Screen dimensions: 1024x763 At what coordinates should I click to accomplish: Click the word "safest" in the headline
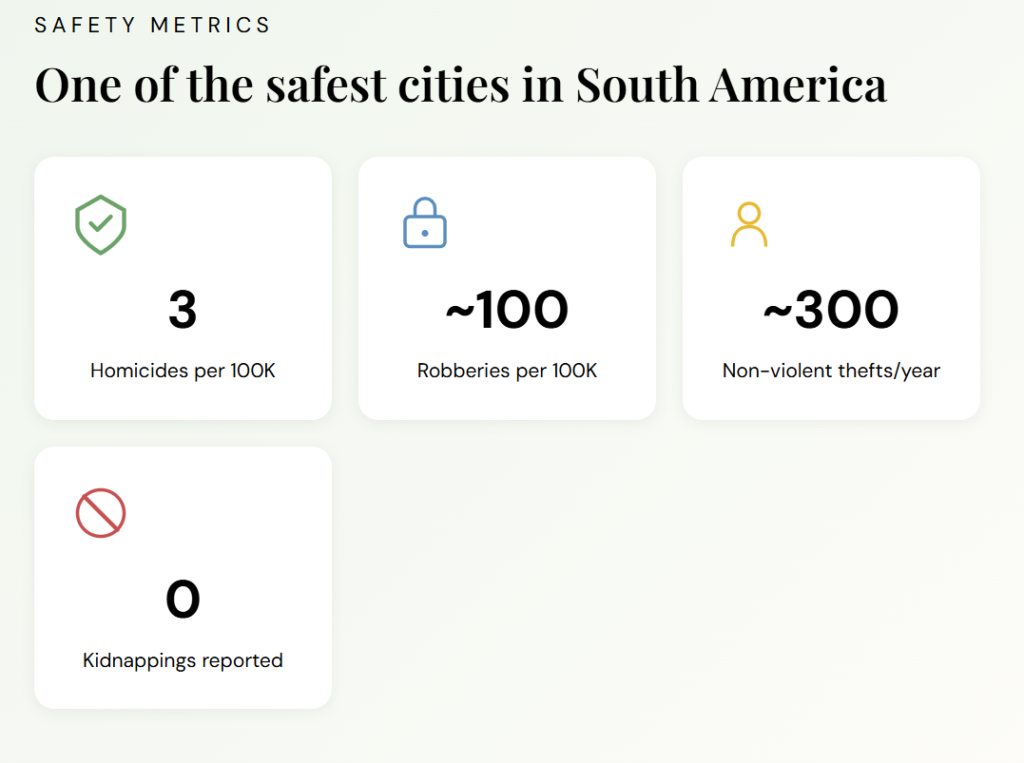click(x=325, y=85)
